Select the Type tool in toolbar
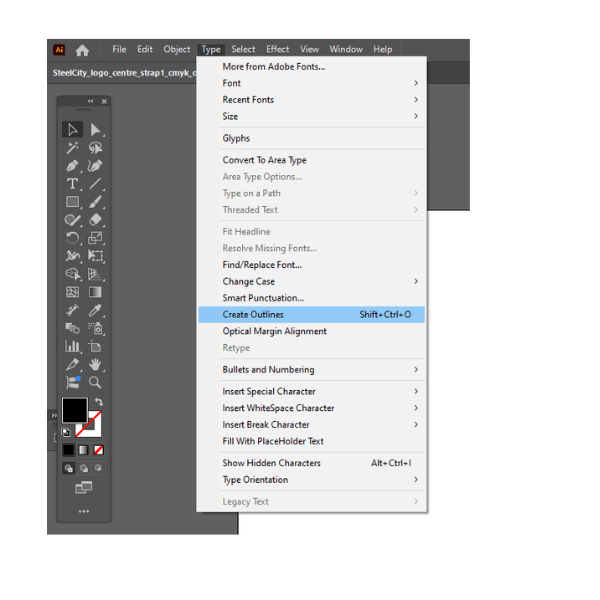 (72, 184)
